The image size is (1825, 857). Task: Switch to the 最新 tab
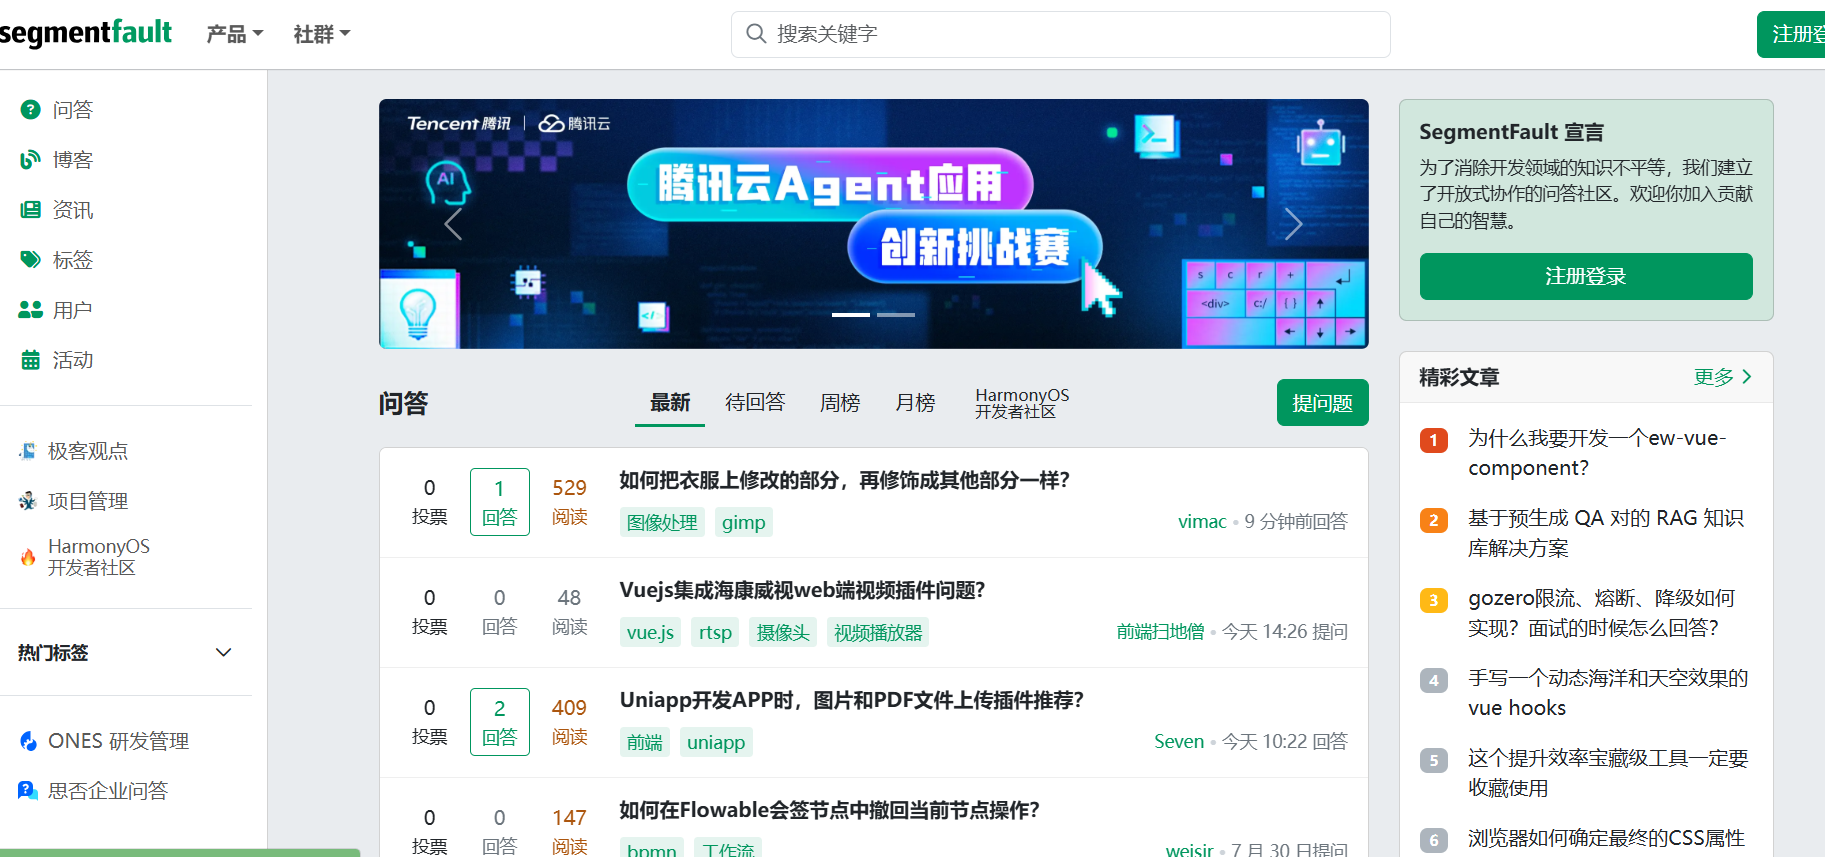pyautogui.click(x=670, y=402)
